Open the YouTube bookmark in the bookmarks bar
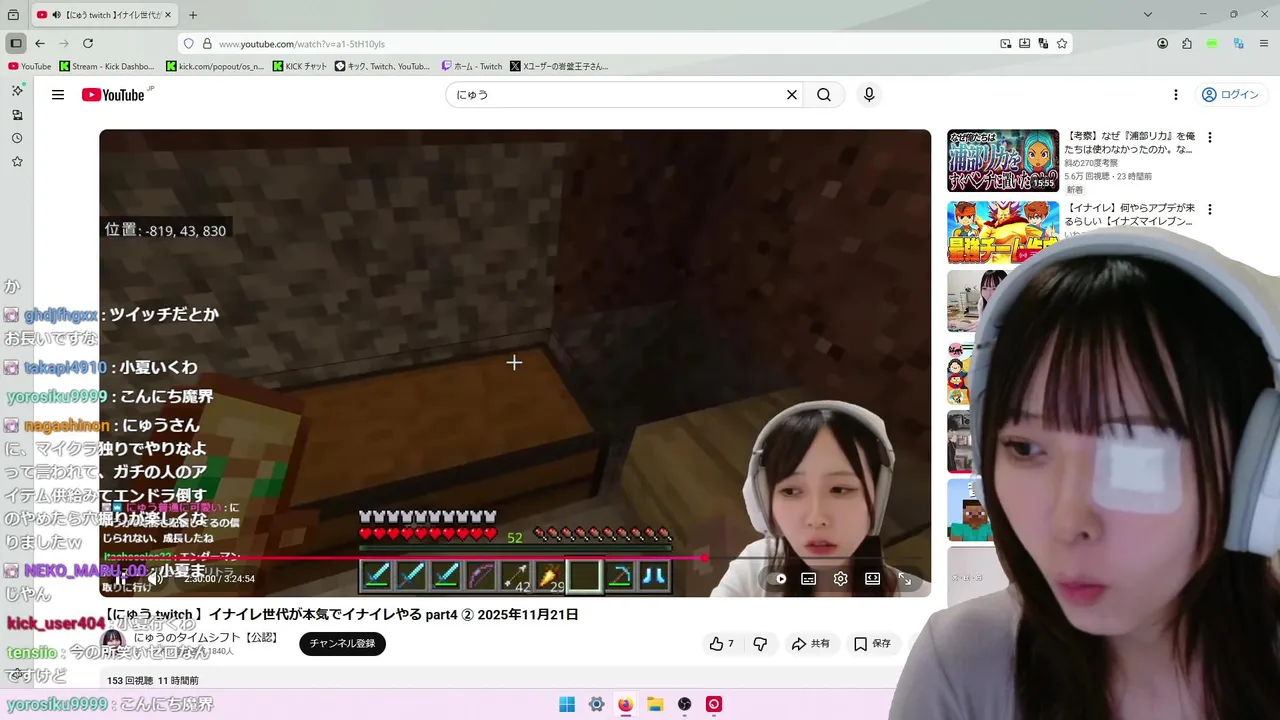The width and height of the screenshot is (1280, 720). coord(29,67)
